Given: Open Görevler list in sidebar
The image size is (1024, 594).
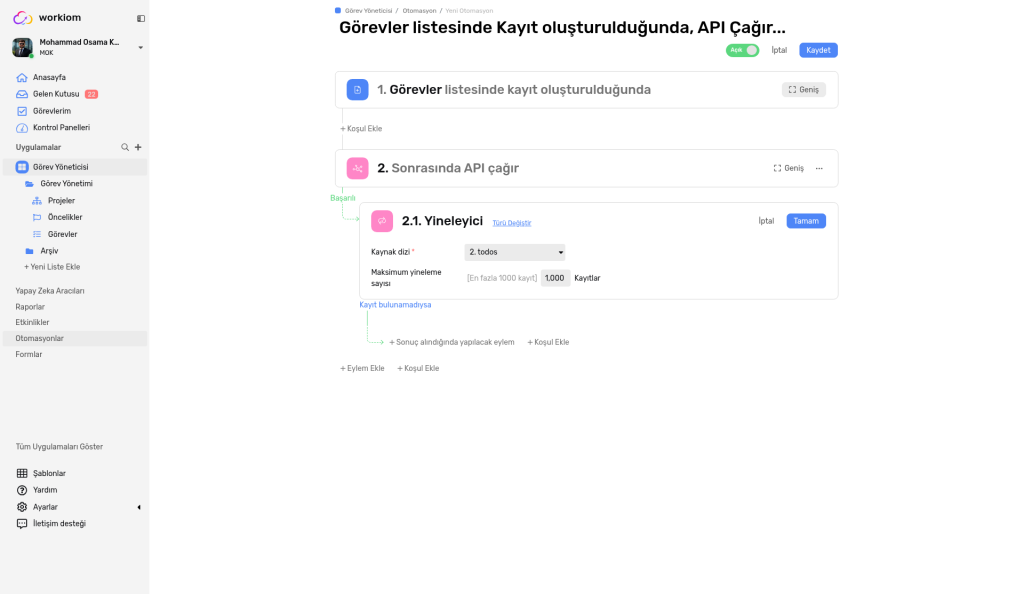Looking at the screenshot, I should pyautogui.click(x=62, y=234).
